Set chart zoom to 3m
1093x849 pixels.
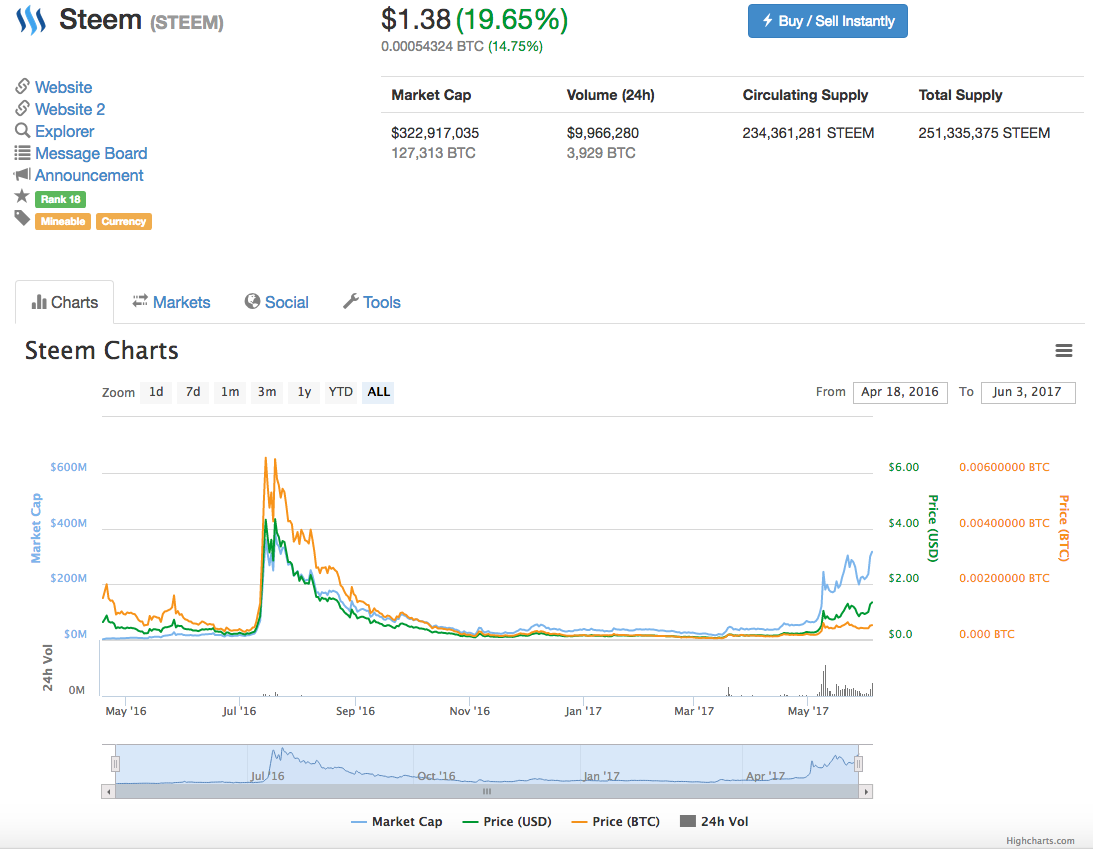(267, 392)
